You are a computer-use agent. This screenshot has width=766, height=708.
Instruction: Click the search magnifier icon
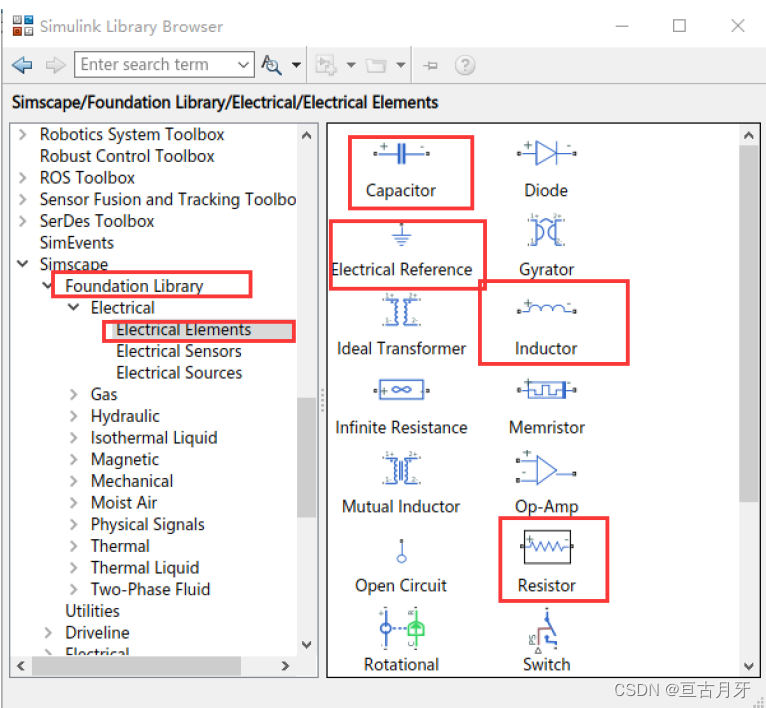tap(271, 64)
